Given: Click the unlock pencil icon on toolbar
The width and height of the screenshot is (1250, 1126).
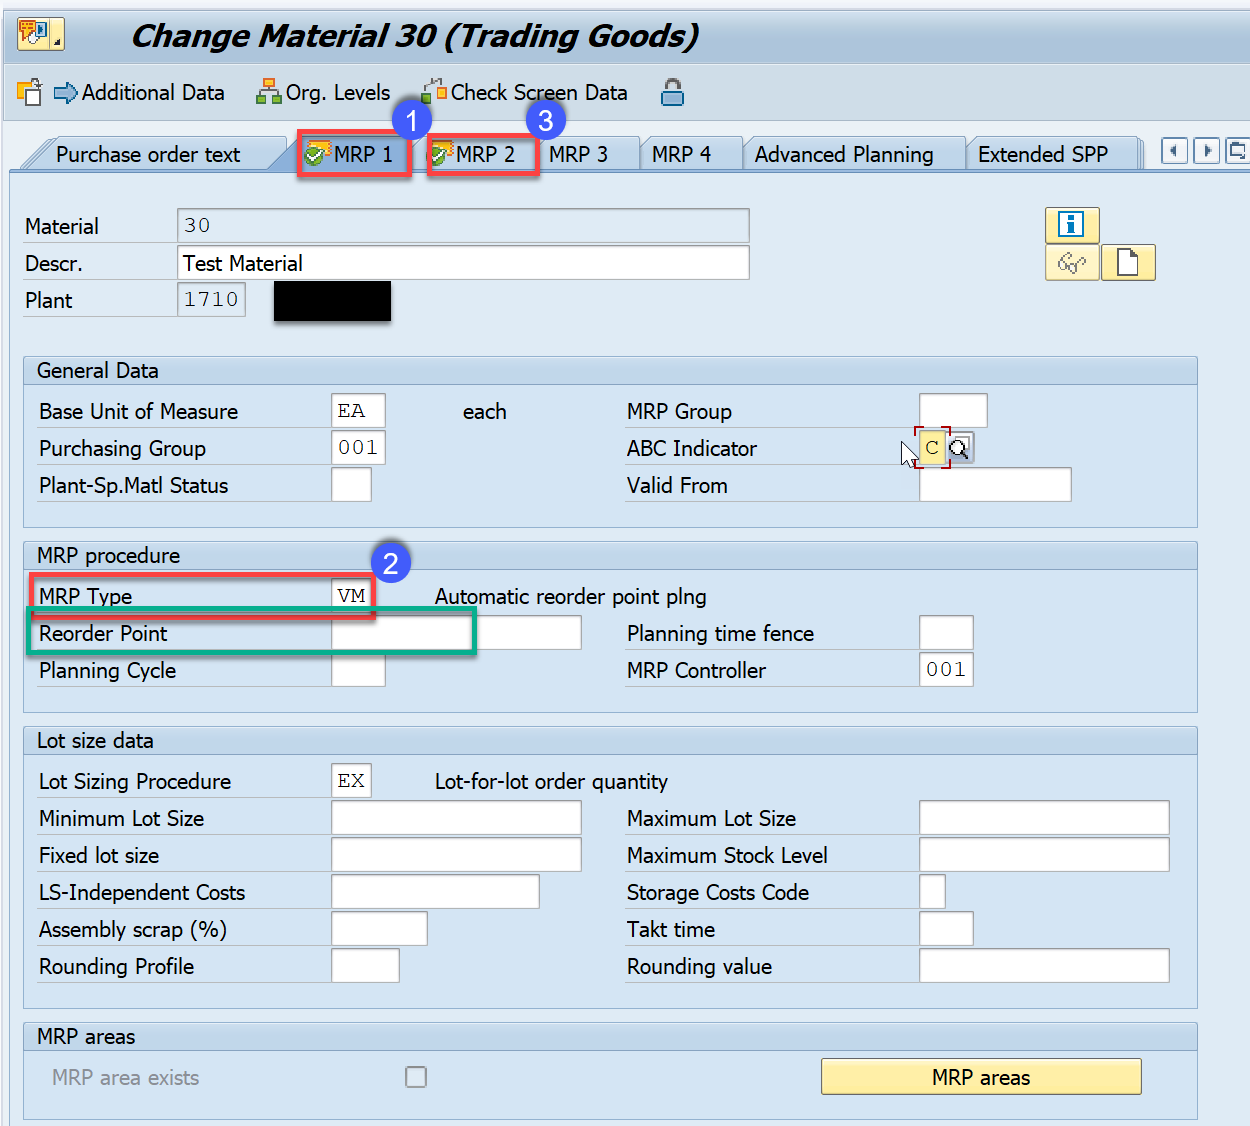Looking at the screenshot, I should click(x=29, y=91).
